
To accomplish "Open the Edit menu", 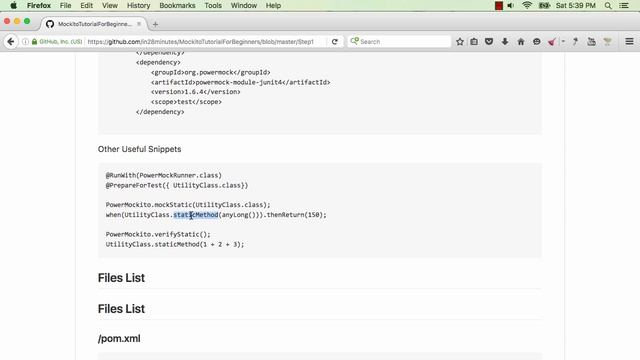I will point(87,5).
